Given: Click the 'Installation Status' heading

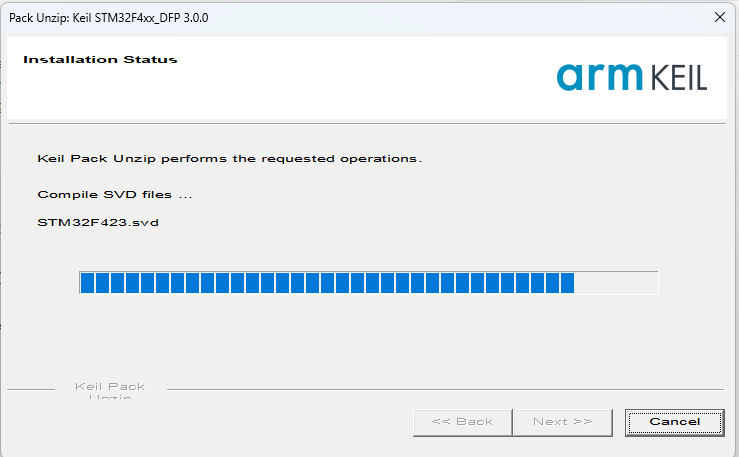Looking at the screenshot, I should (x=100, y=59).
